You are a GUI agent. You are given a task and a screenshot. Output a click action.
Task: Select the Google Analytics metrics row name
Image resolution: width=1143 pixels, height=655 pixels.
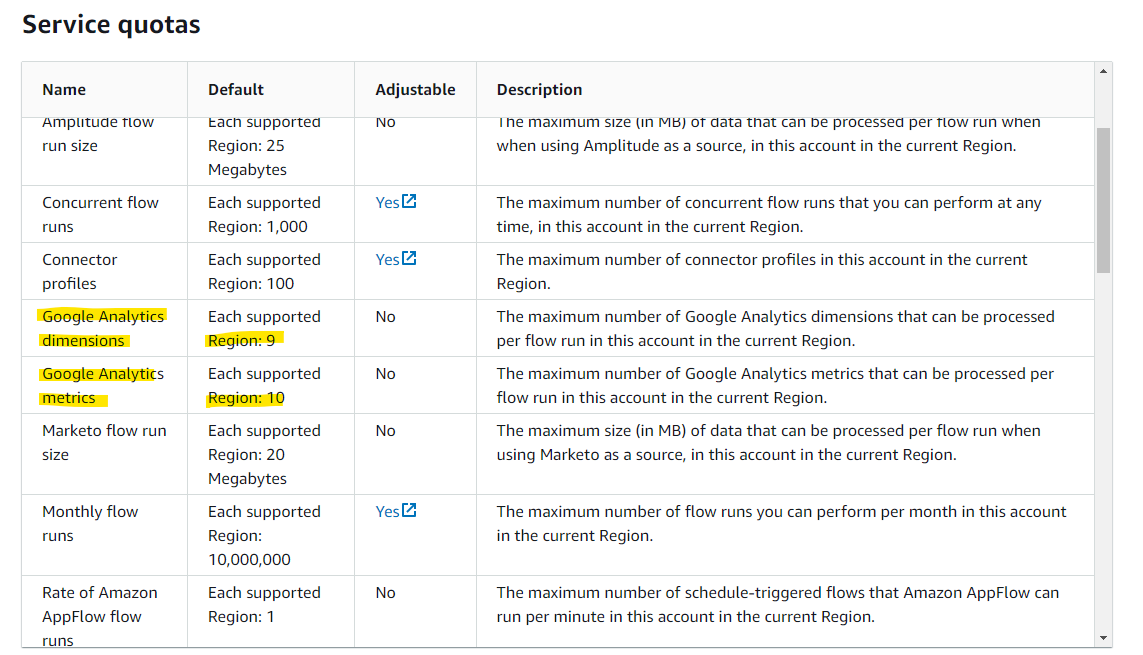[102, 385]
